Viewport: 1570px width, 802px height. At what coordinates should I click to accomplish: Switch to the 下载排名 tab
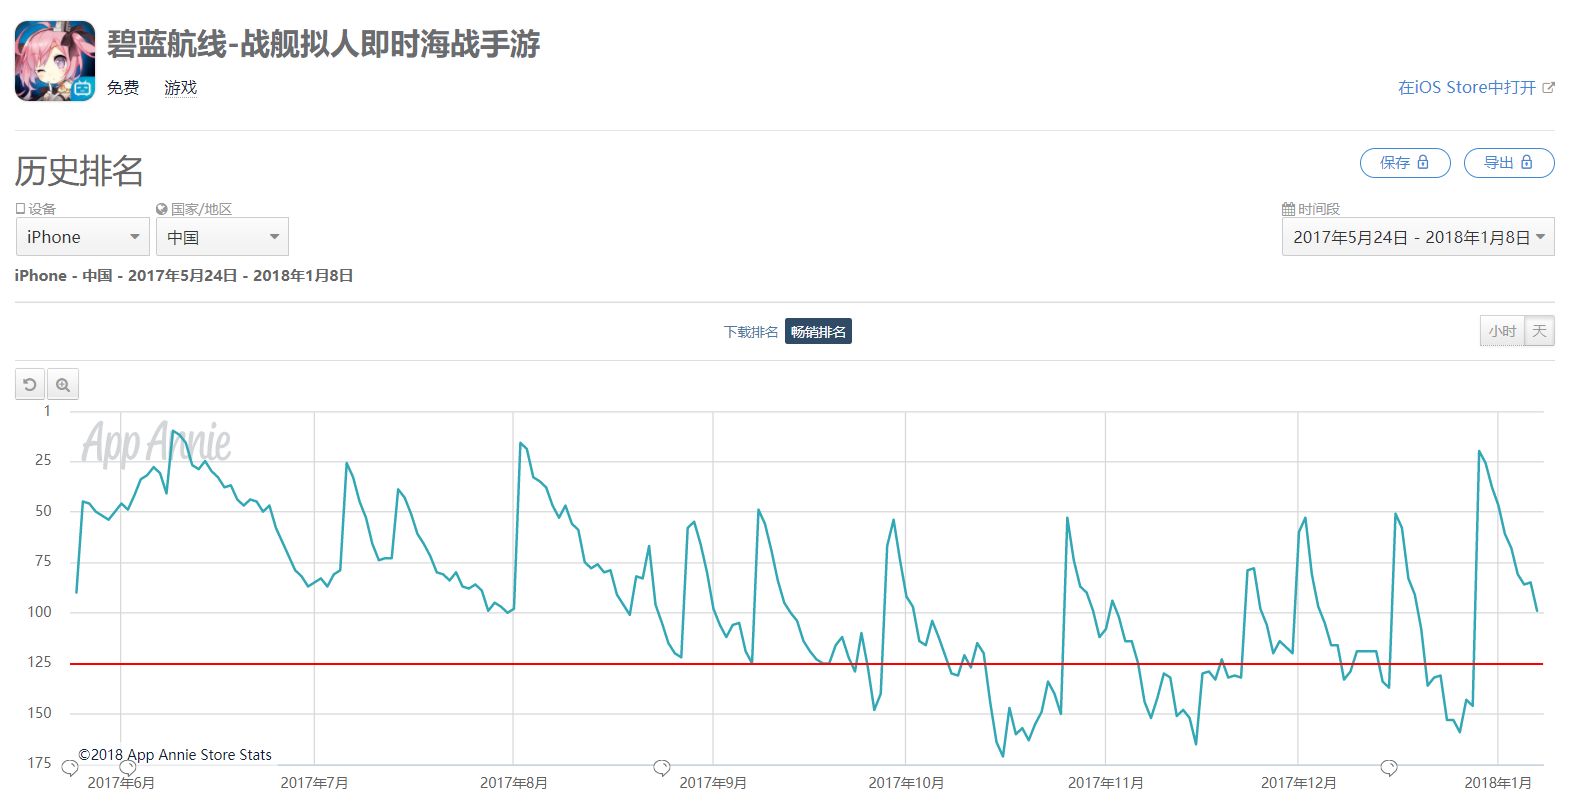click(751, 332)
